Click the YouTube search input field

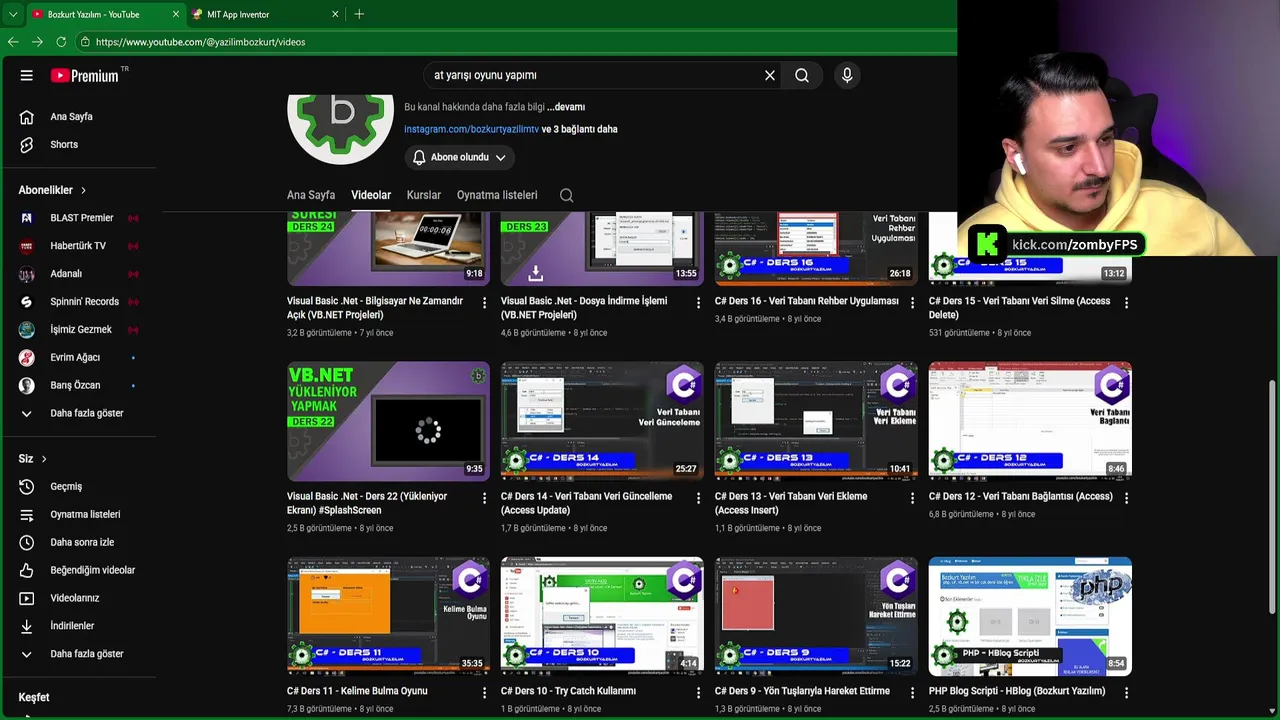tap(595, 75)
